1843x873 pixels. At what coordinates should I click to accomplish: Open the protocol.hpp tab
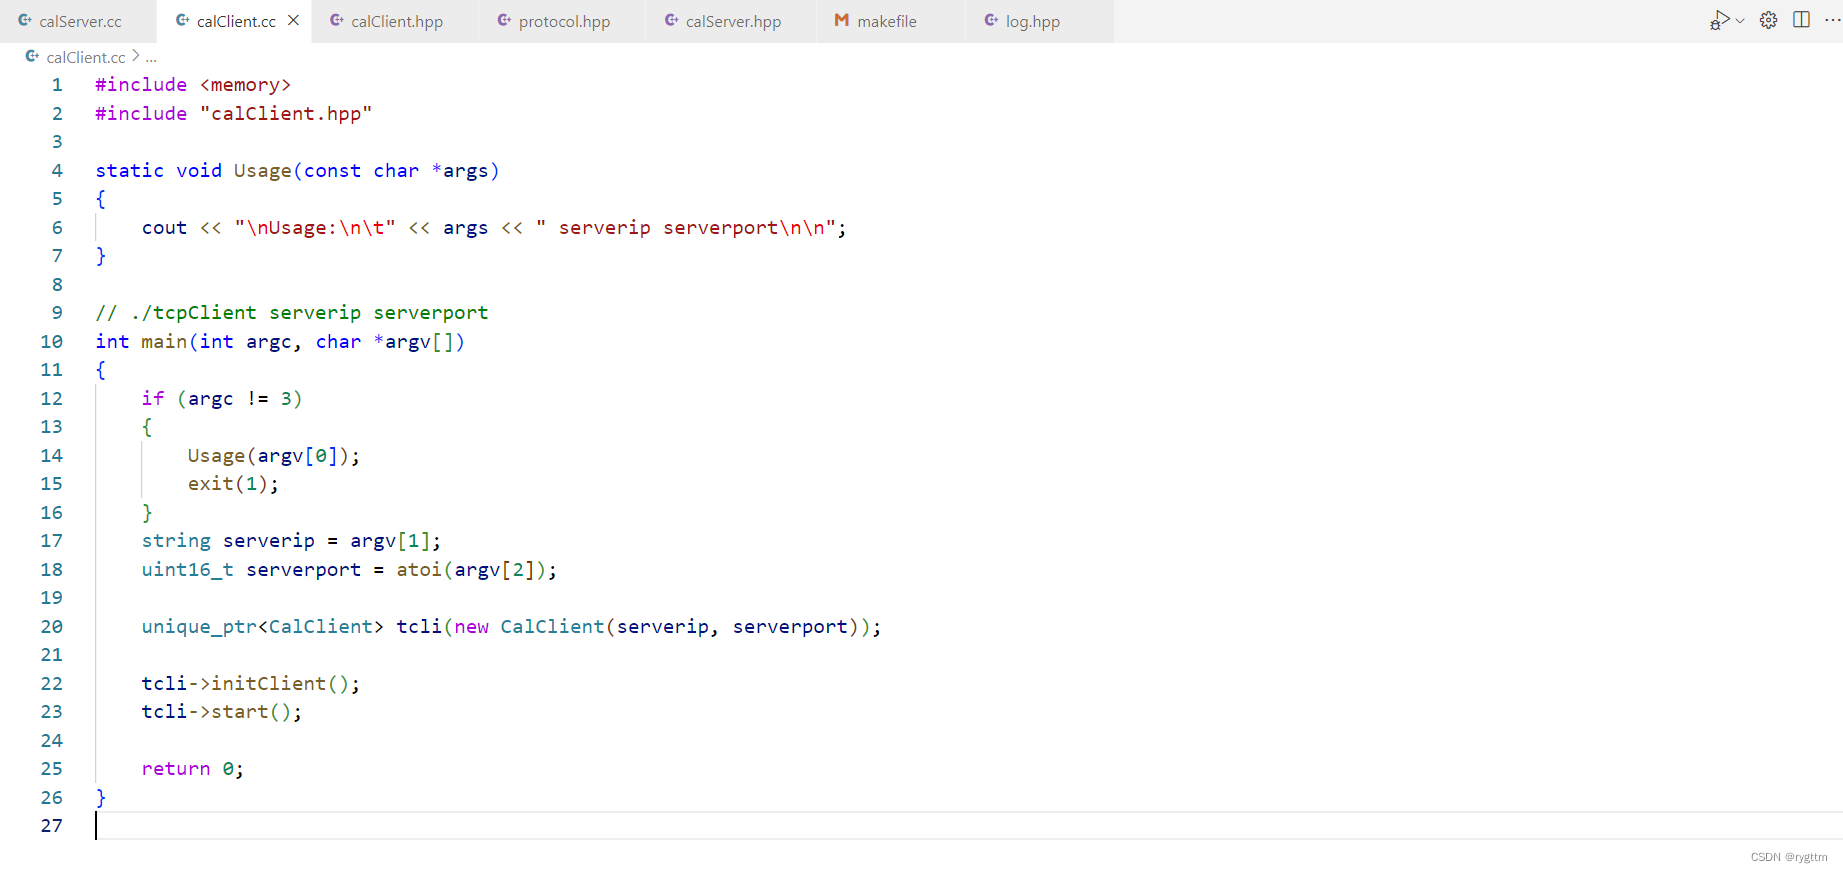pyautogui.click(x=564, y=21)
